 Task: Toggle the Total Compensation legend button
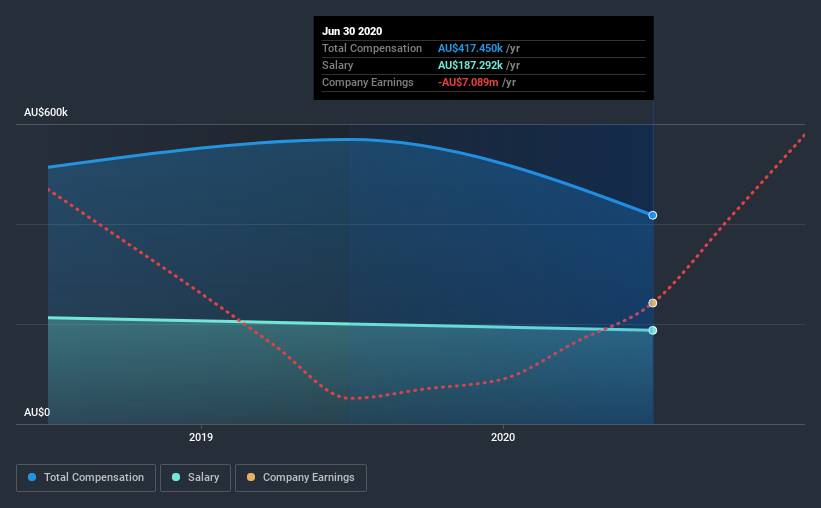[86, 478]
